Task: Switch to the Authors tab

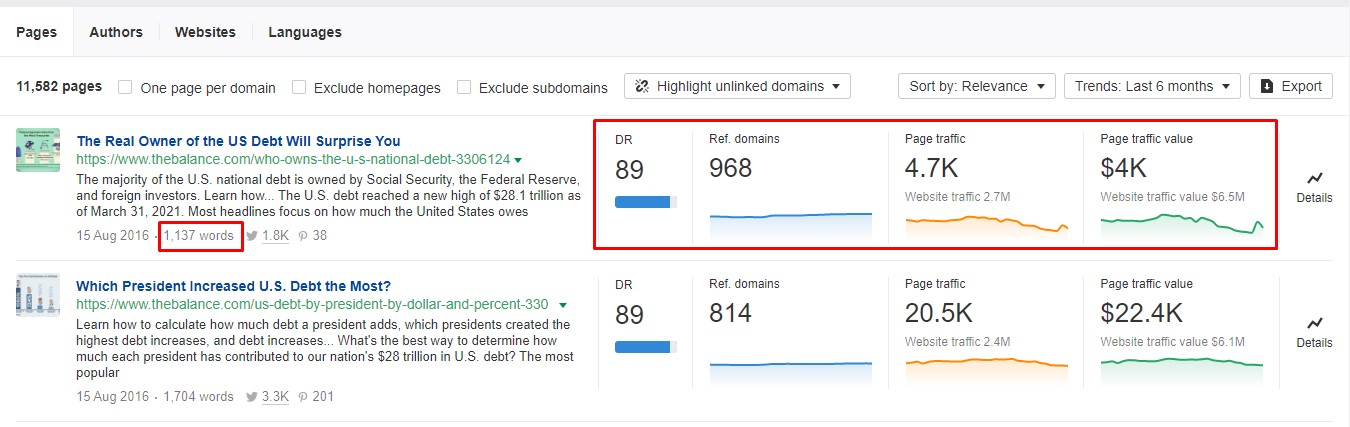Action: [116, 32]
